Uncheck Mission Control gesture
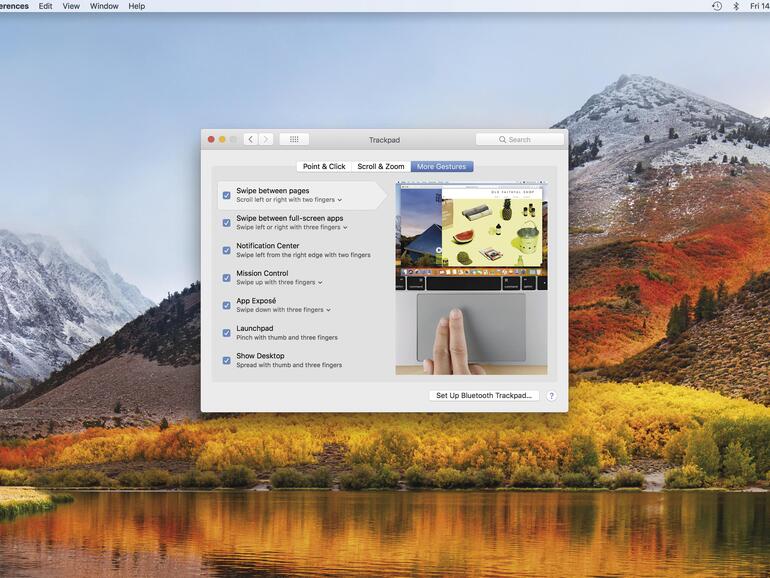The image size is (770, 578). pos(226,278)
